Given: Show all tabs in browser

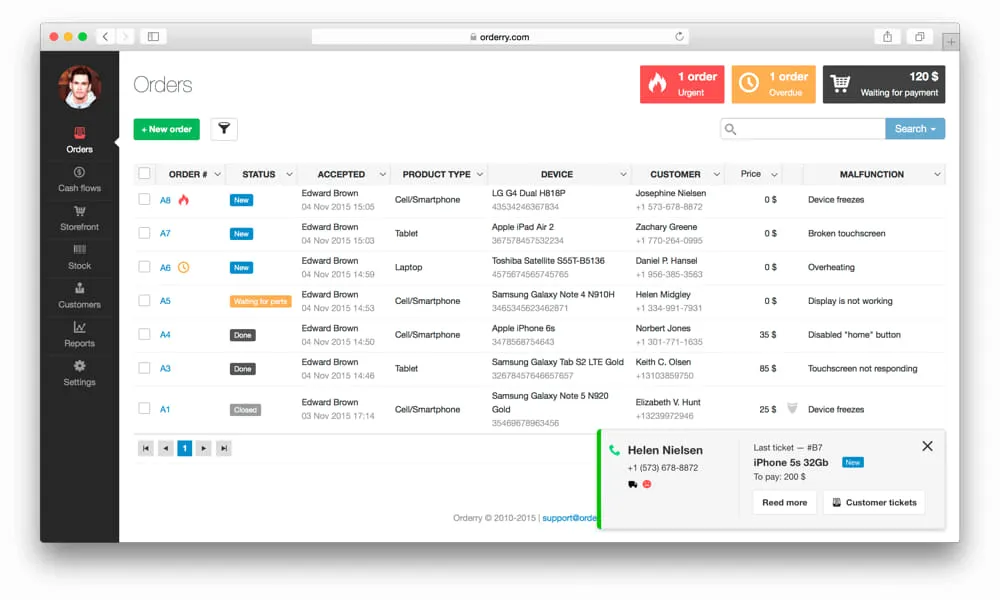Looking at the screenshot, I should (920, 36).
